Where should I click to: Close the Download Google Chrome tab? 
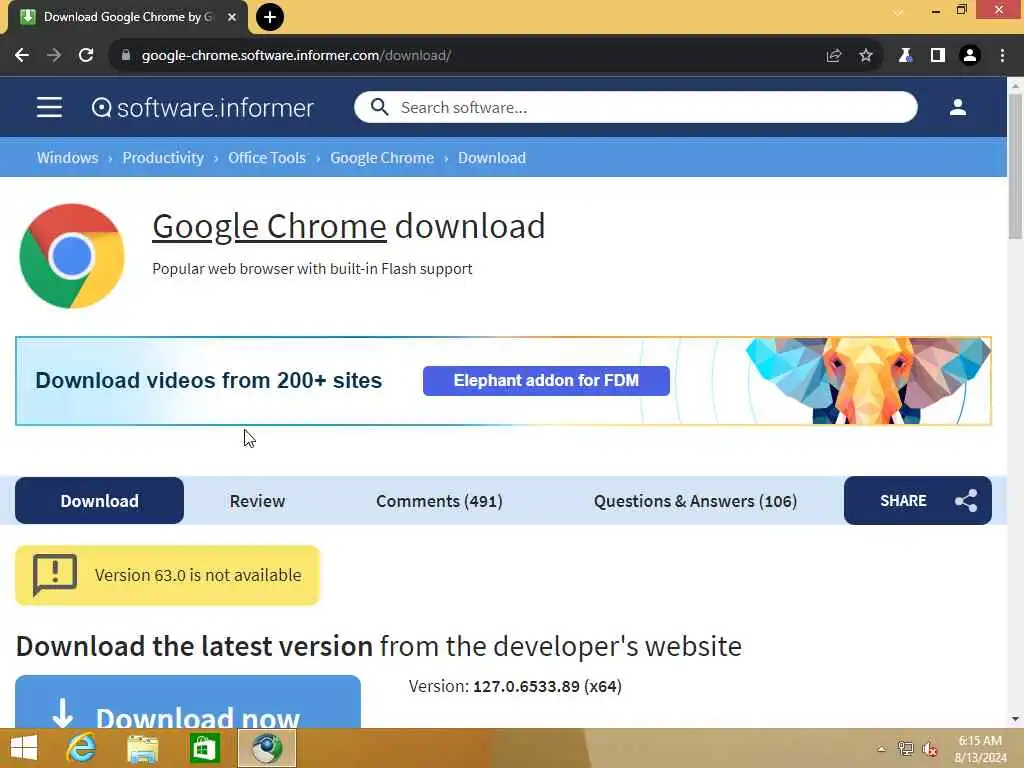(232, 17)
